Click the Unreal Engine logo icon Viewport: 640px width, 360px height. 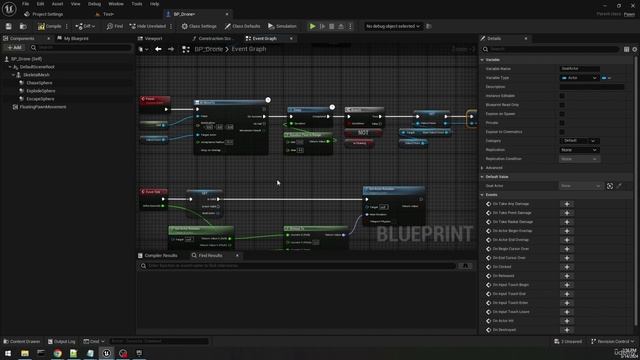tap(9, 9)
